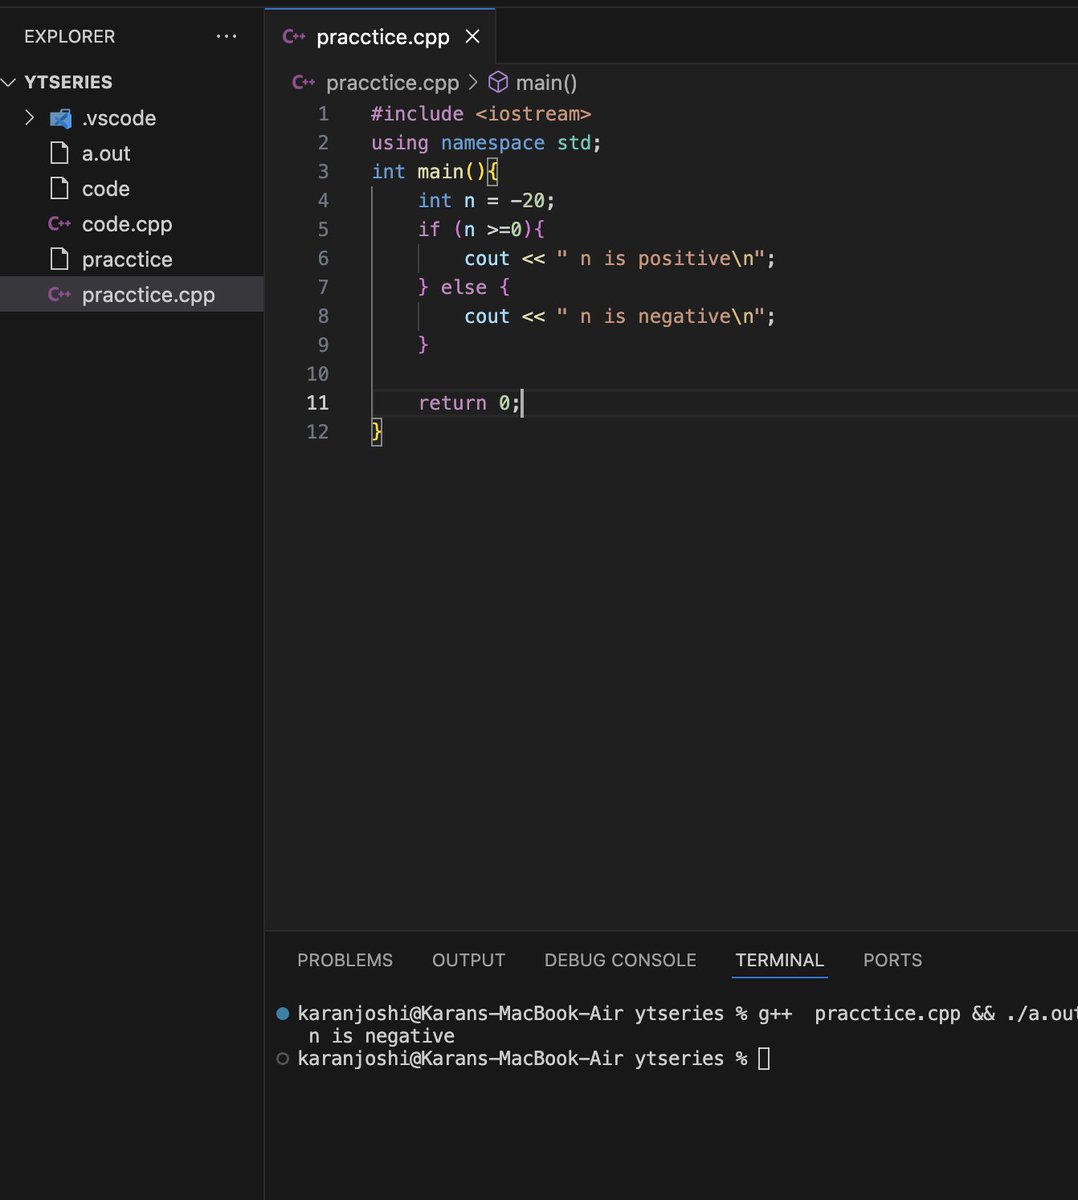This screenshot has height=1200, width=1078.
Task: Open the DEBUG CONSOLE tab
Action: [x=620, y=960]
